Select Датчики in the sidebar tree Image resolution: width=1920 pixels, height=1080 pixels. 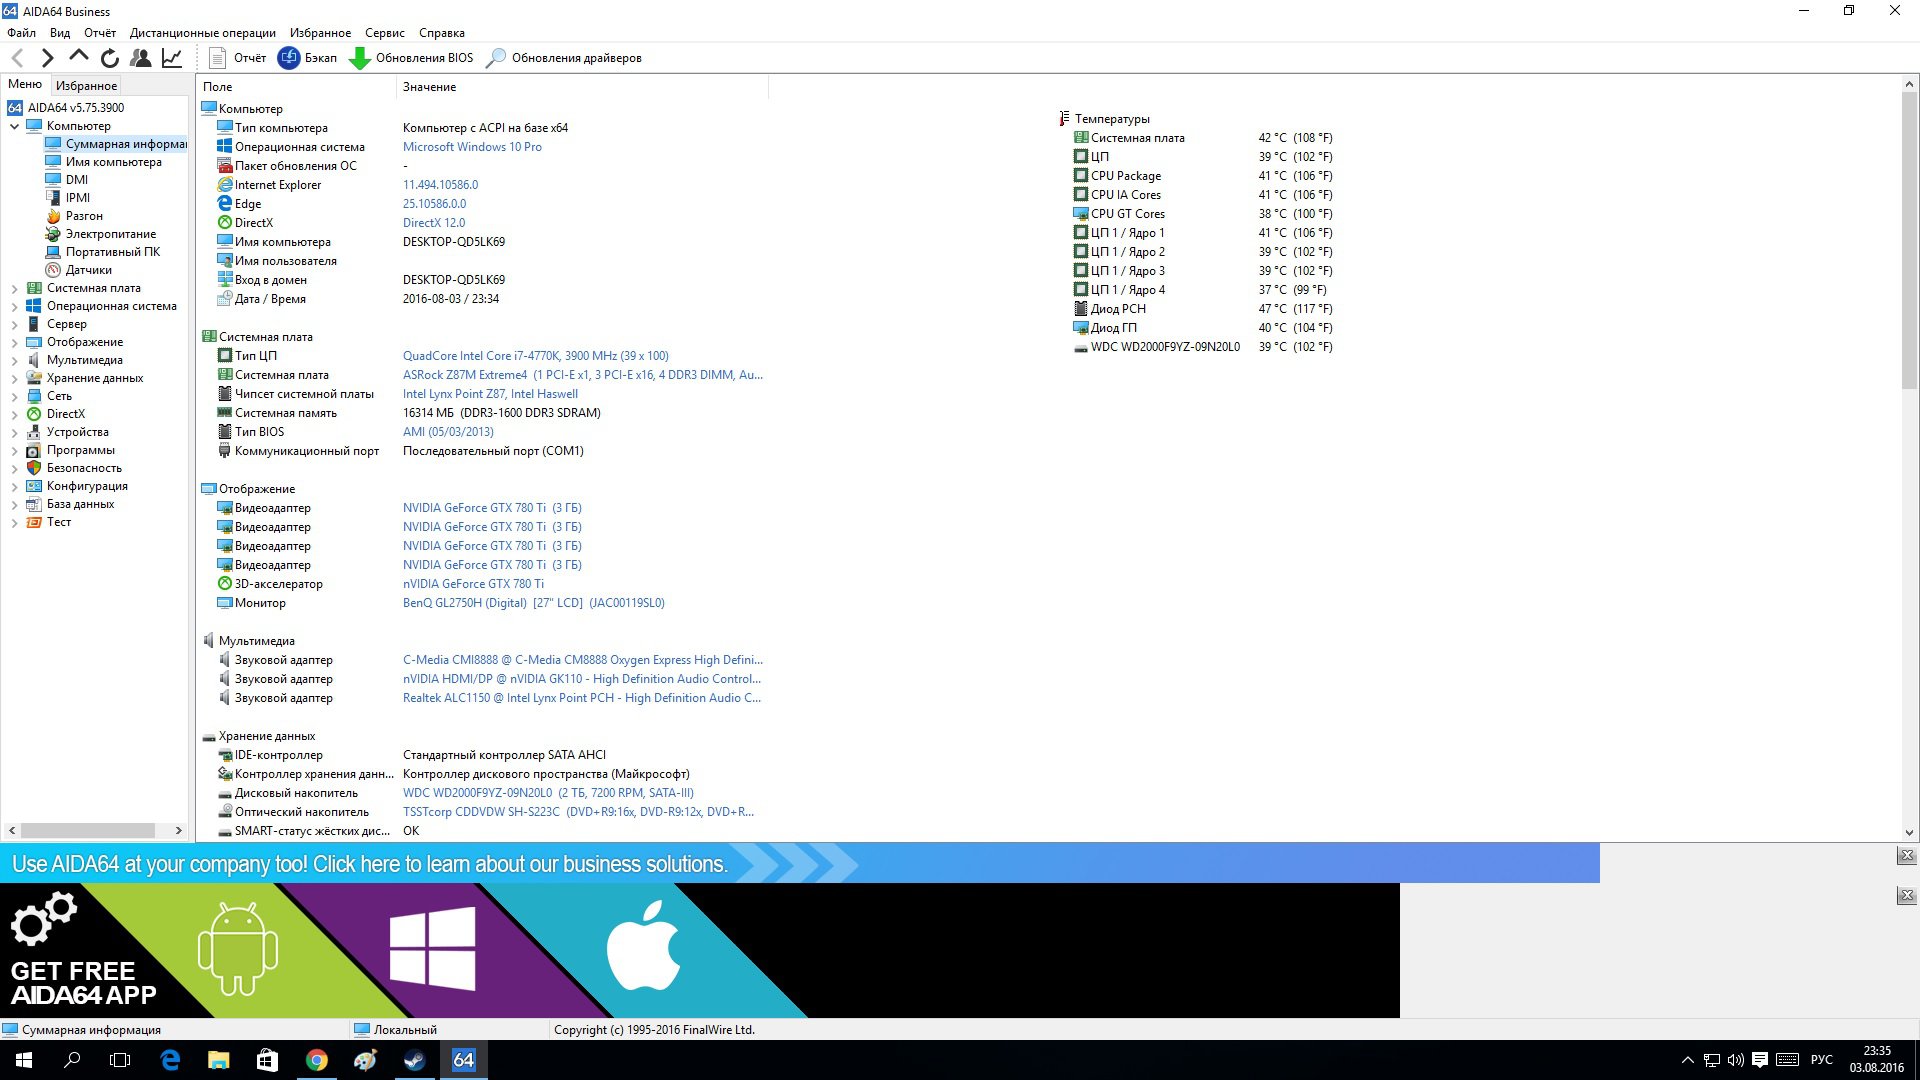(89, 270)
